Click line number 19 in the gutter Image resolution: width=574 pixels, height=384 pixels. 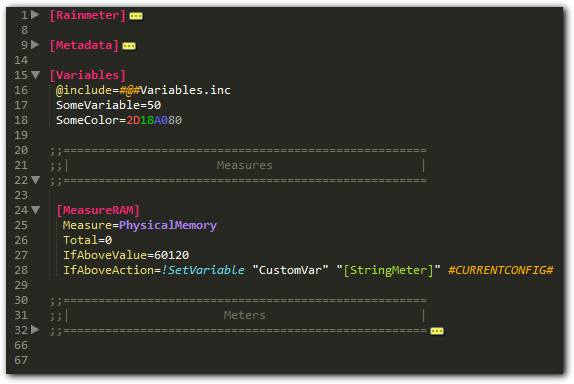pyautogui.click(x=21, y=135)
